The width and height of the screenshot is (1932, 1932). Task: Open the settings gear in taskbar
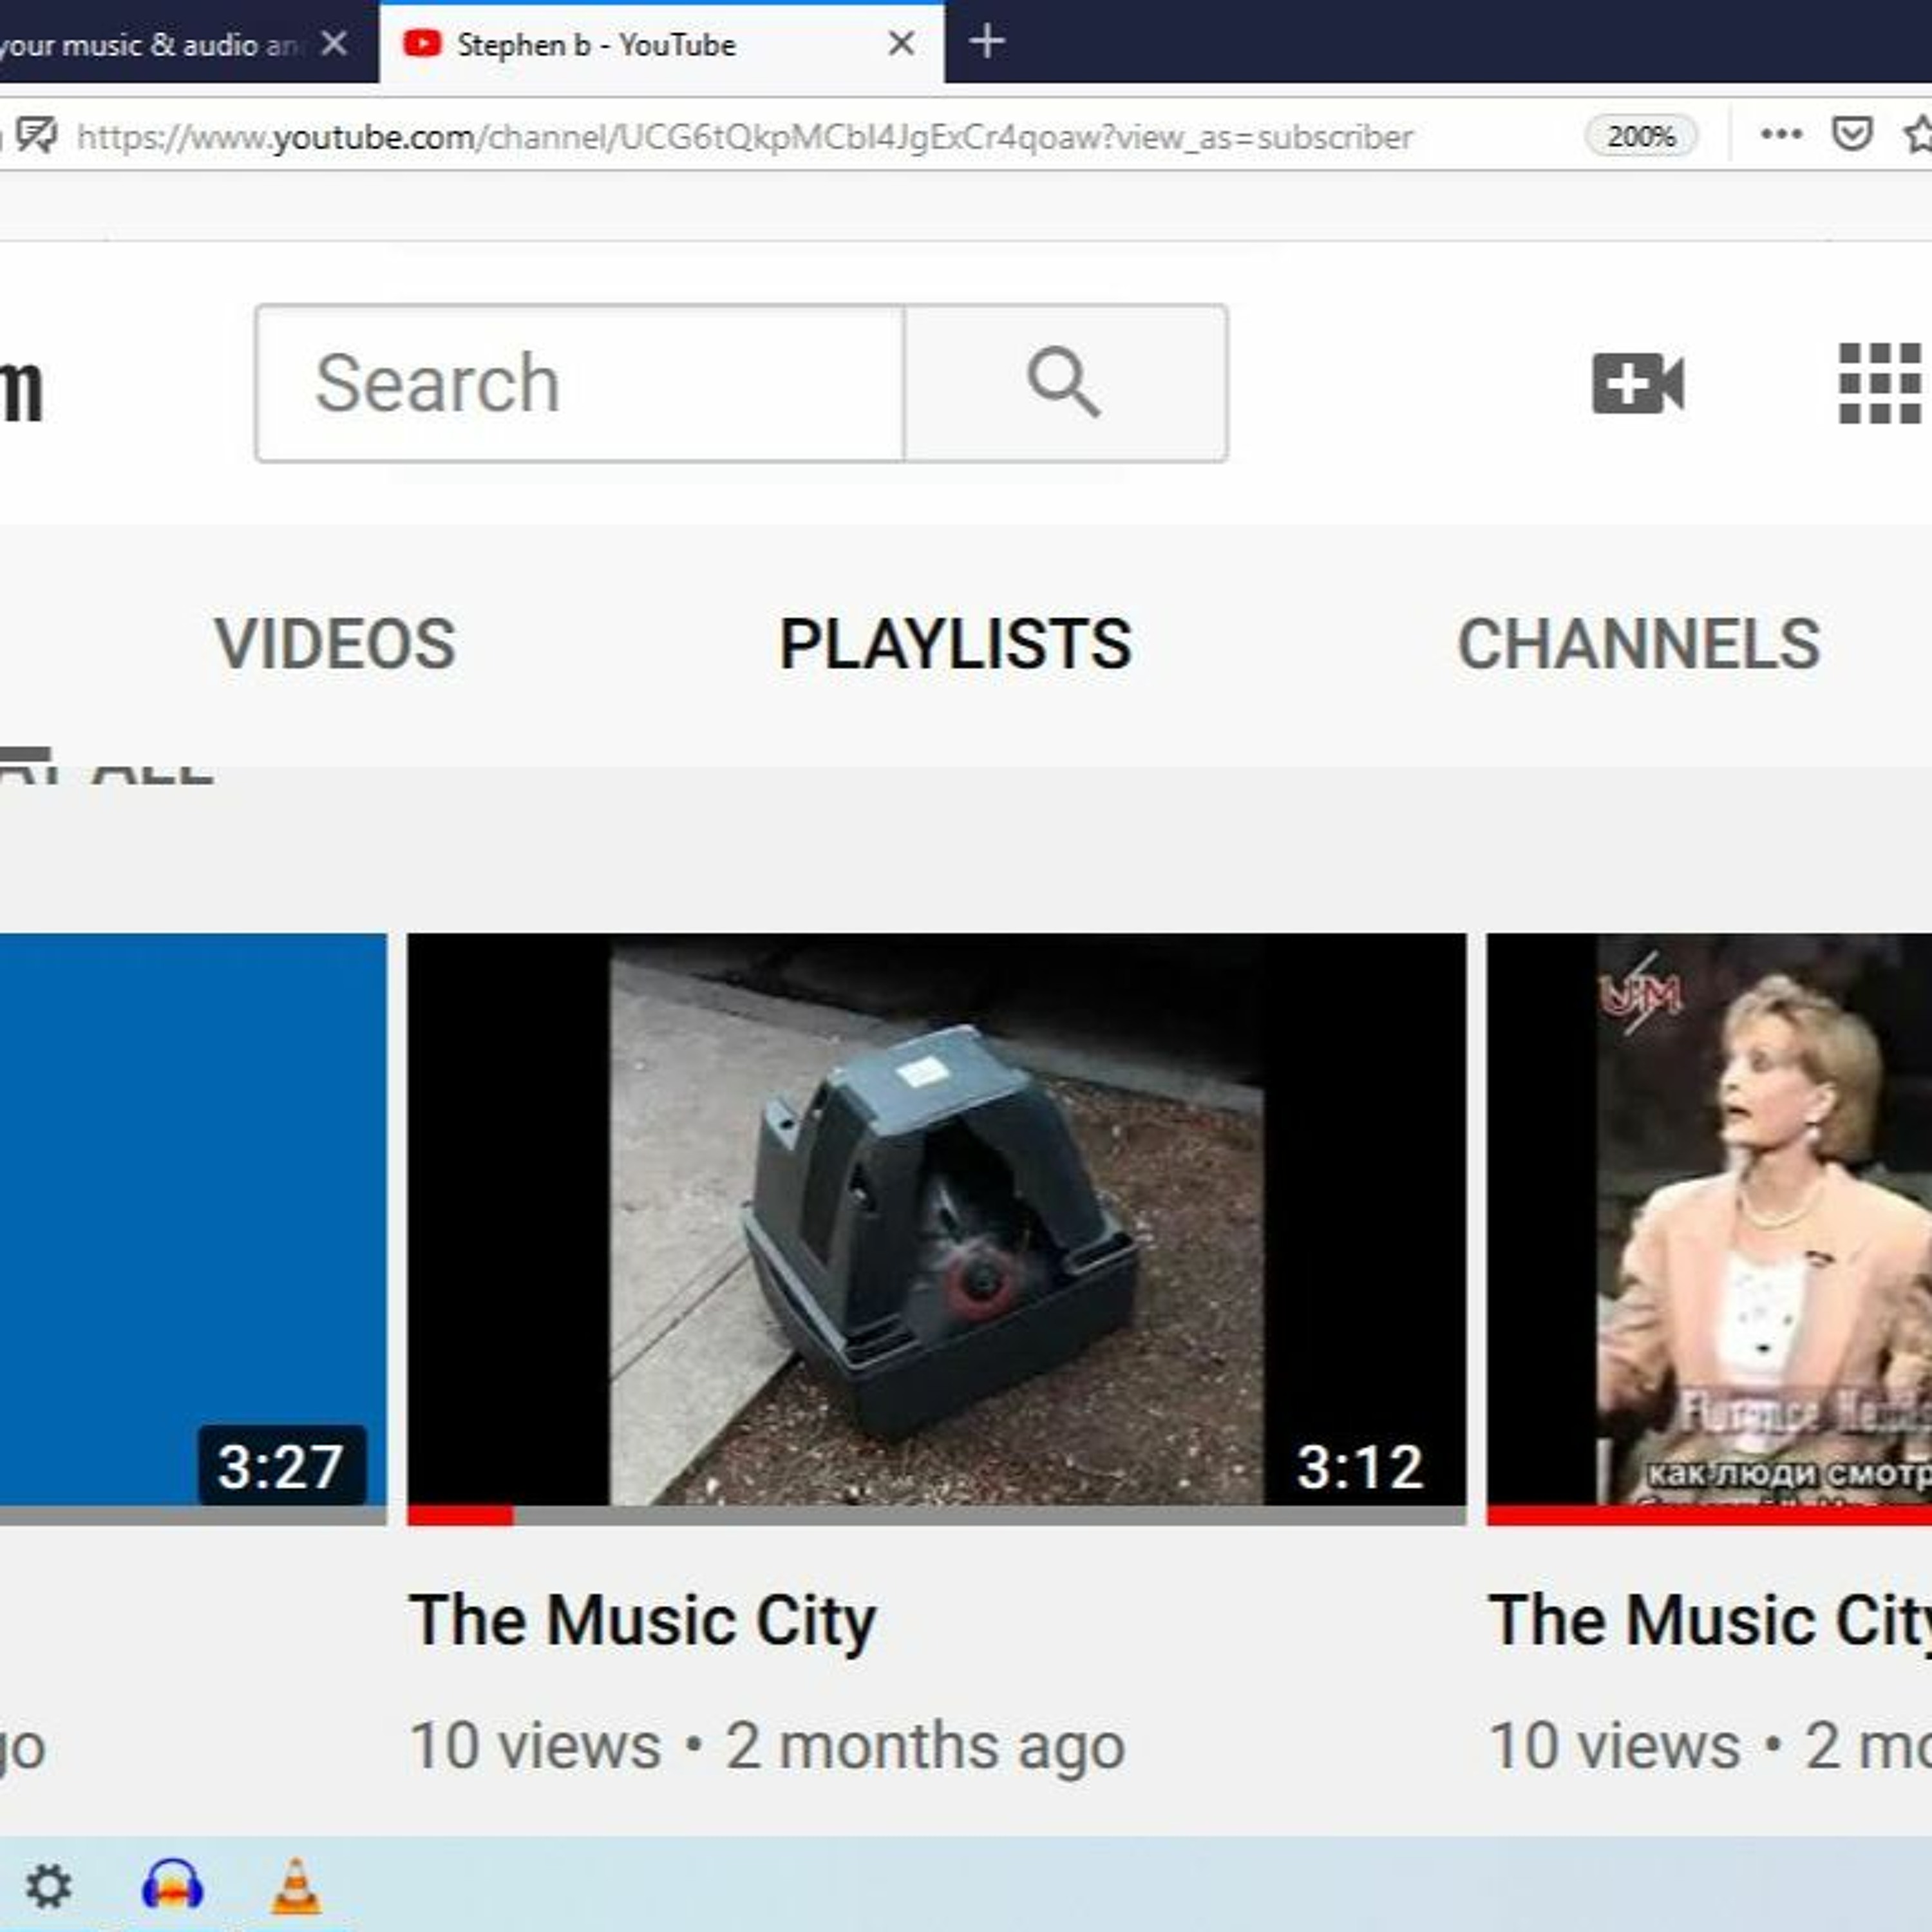(x=48, y=1887)
